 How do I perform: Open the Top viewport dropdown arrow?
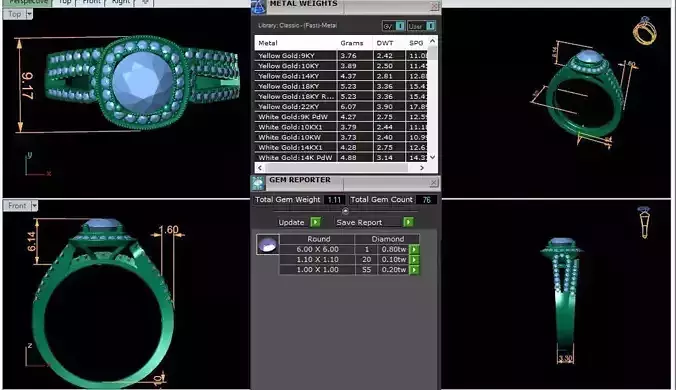29,14
